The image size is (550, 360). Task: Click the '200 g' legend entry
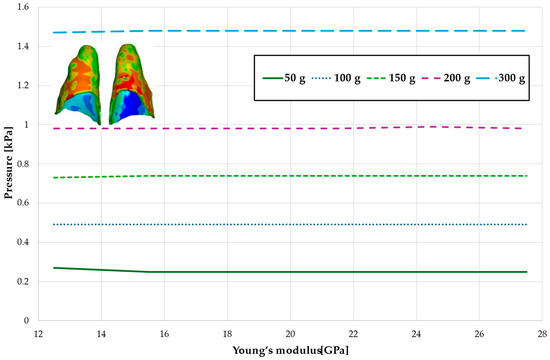(445, 78)
